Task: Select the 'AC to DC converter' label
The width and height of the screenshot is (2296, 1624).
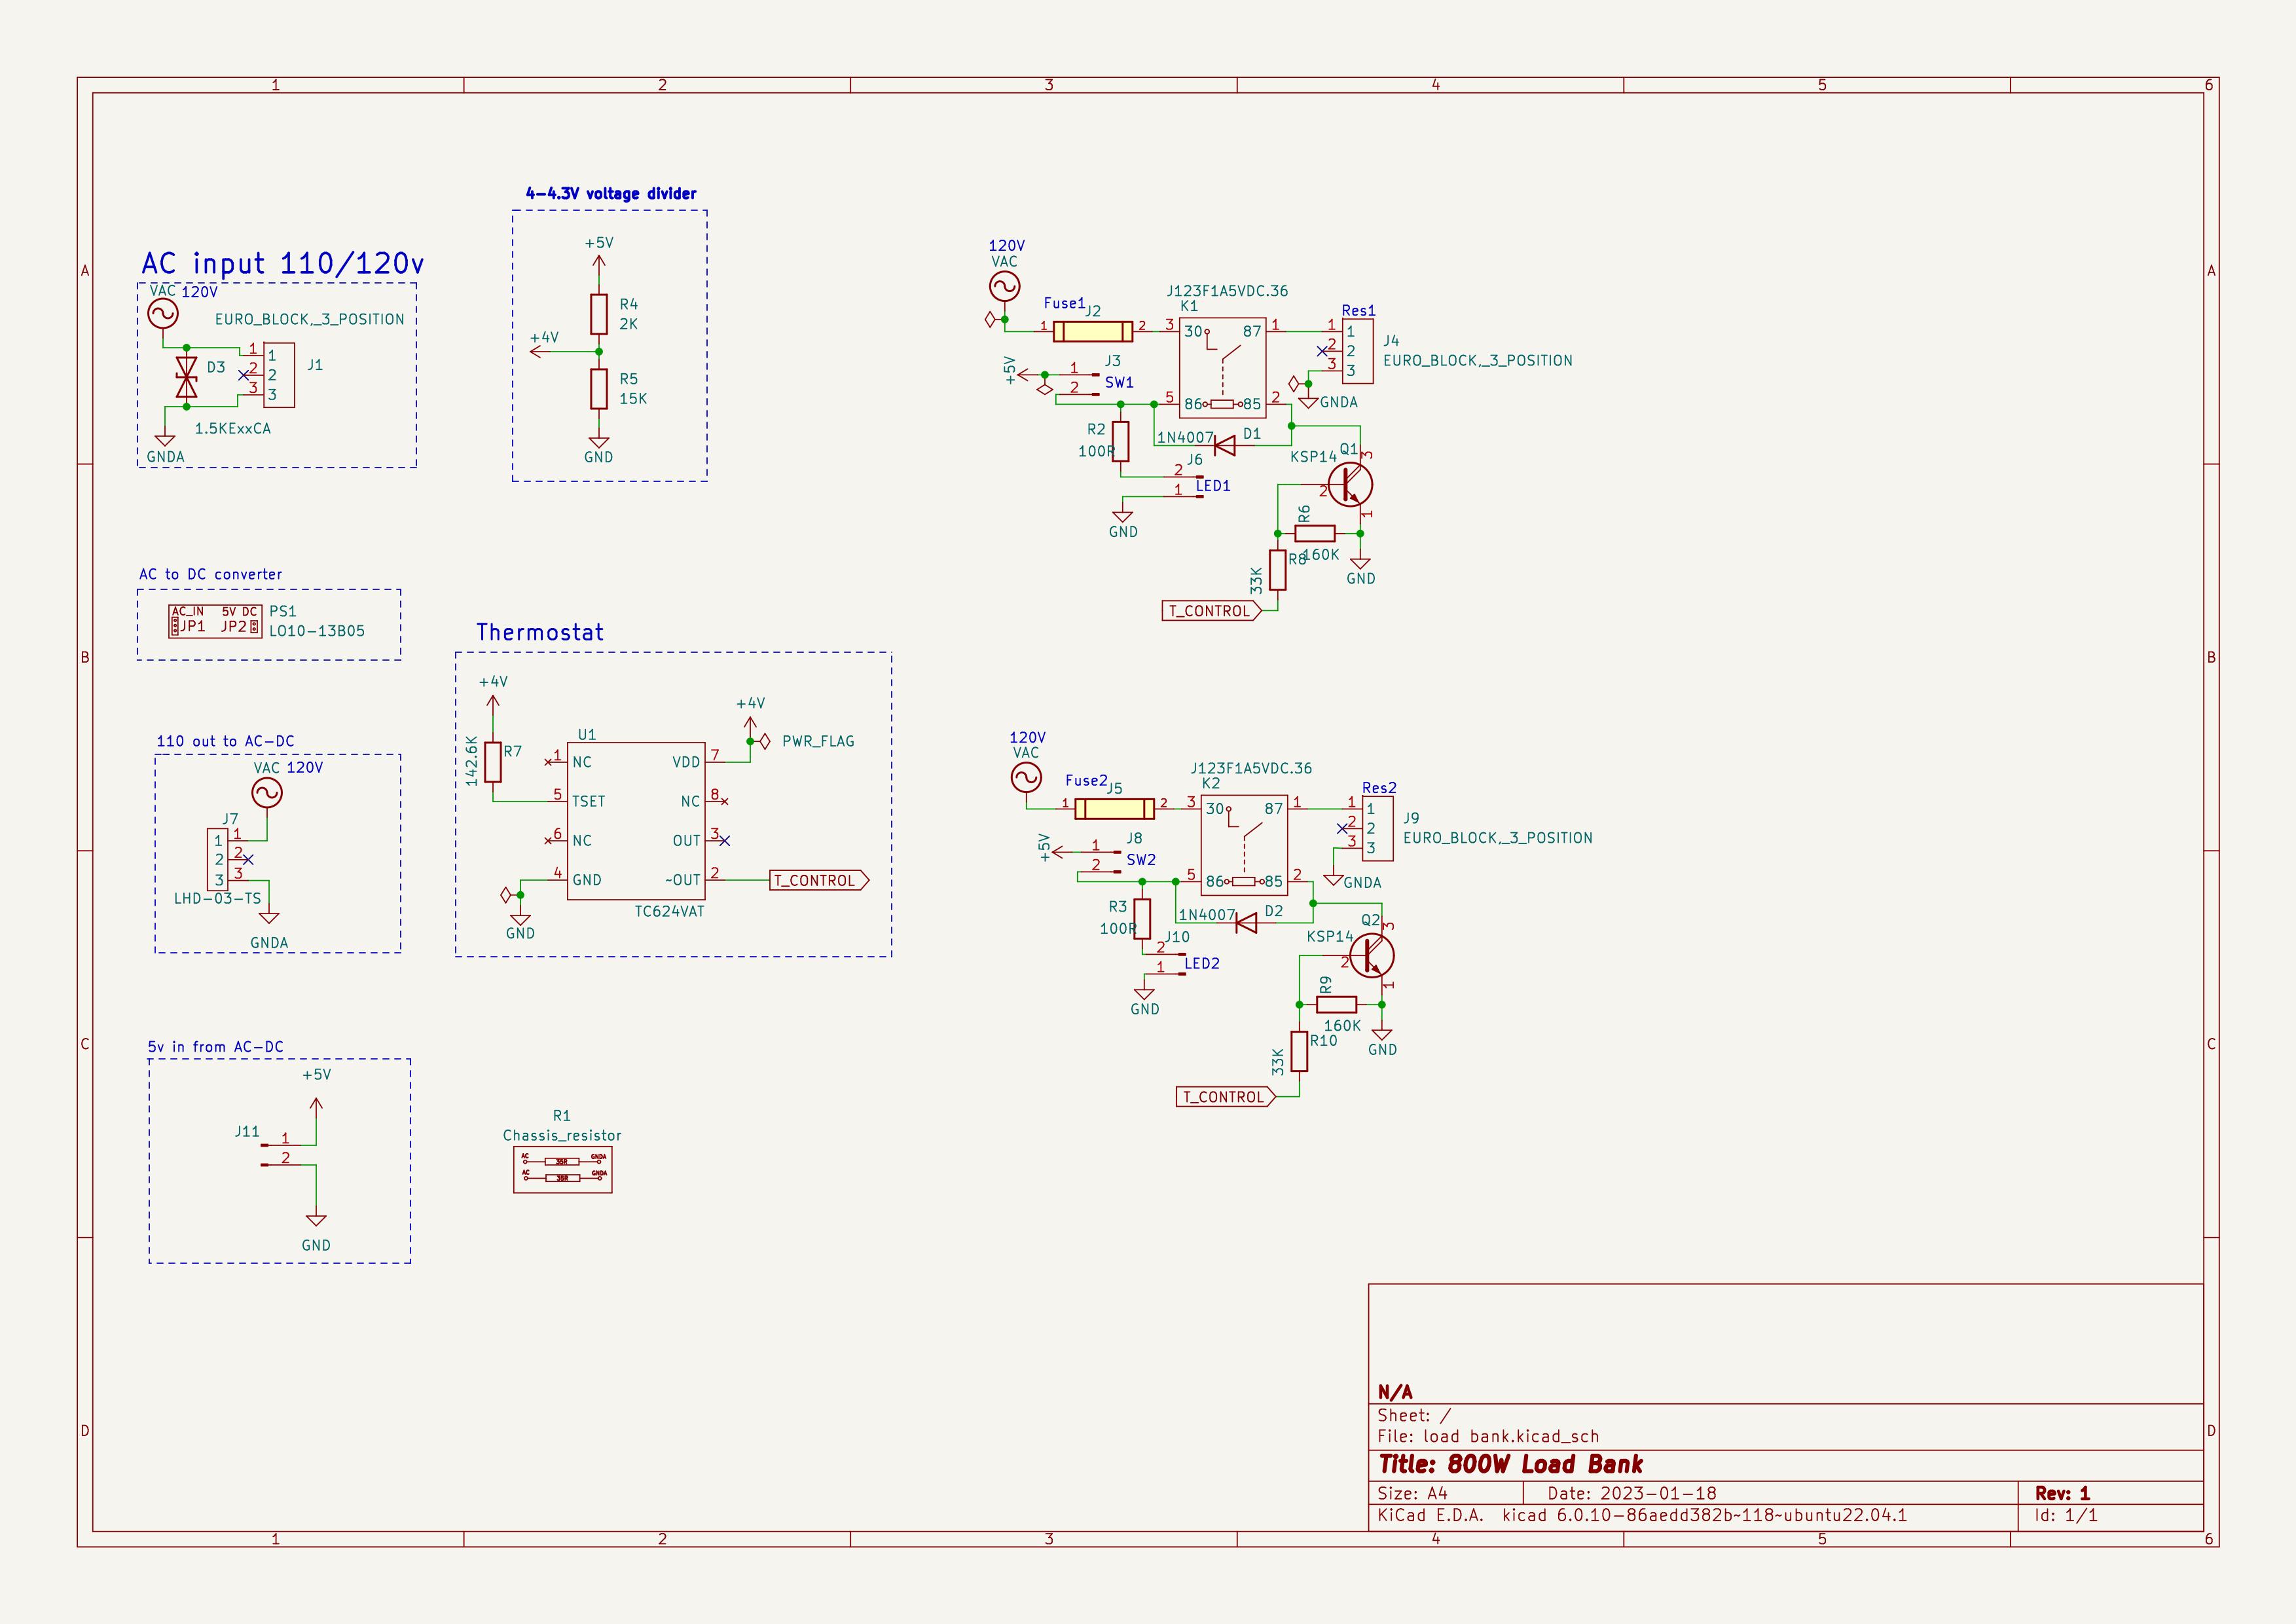Action: tap(211, 574)
